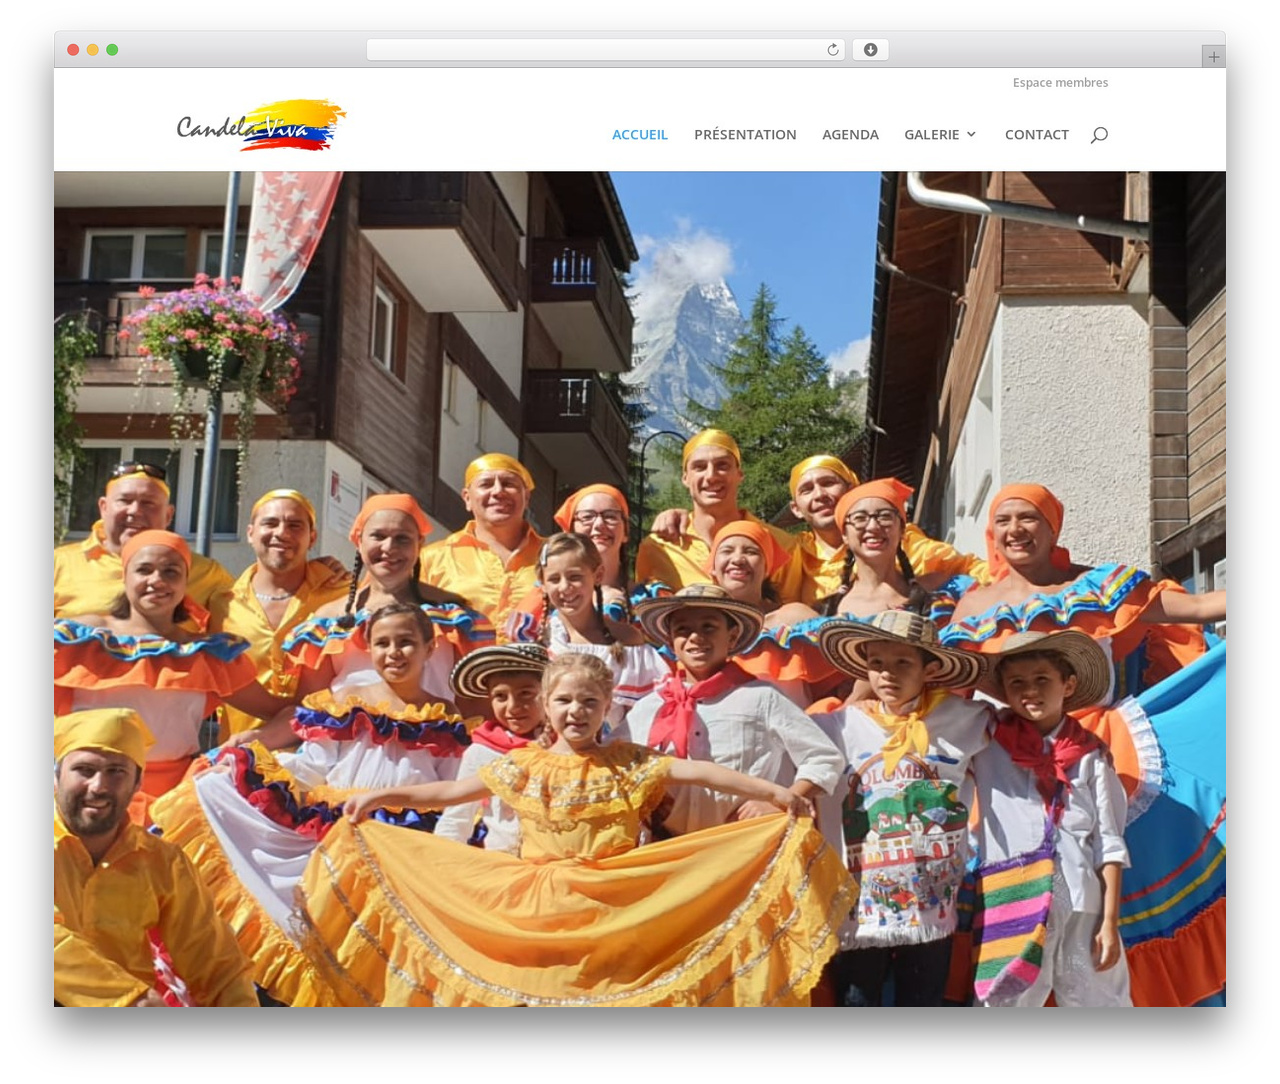Click the Candela Viva logo

coord(261,125)
